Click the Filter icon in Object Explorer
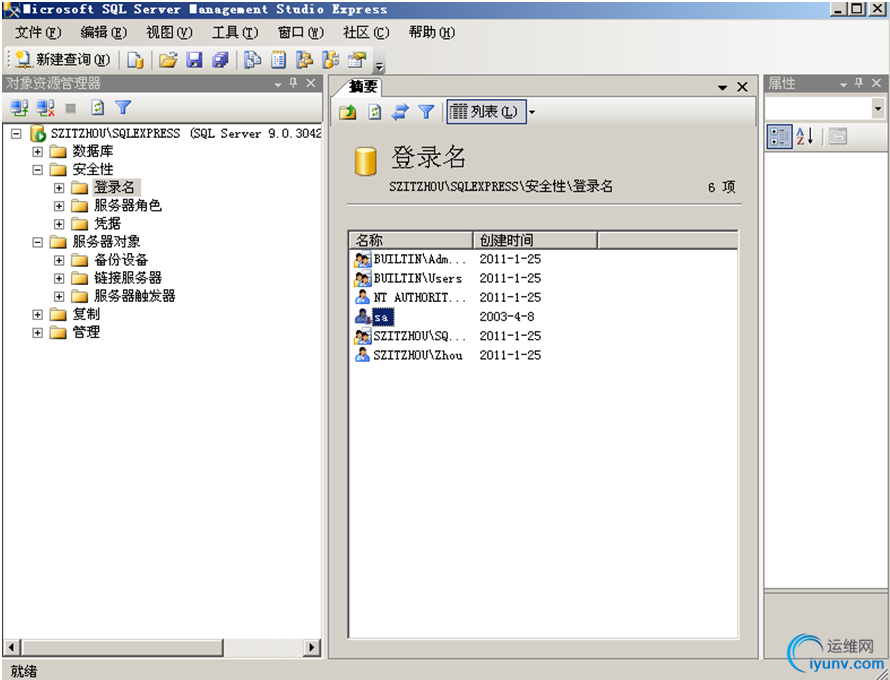The width and height of the screenshot is (890, 680). coord(123,107)
